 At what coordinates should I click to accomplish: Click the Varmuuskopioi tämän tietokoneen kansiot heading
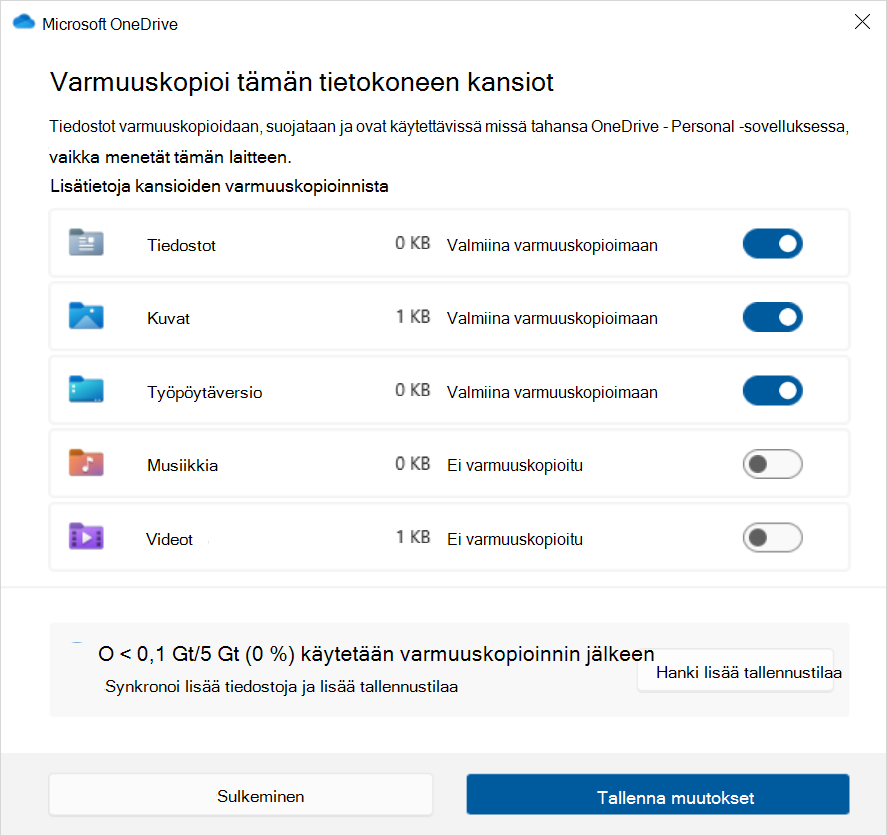click(302, 82)
